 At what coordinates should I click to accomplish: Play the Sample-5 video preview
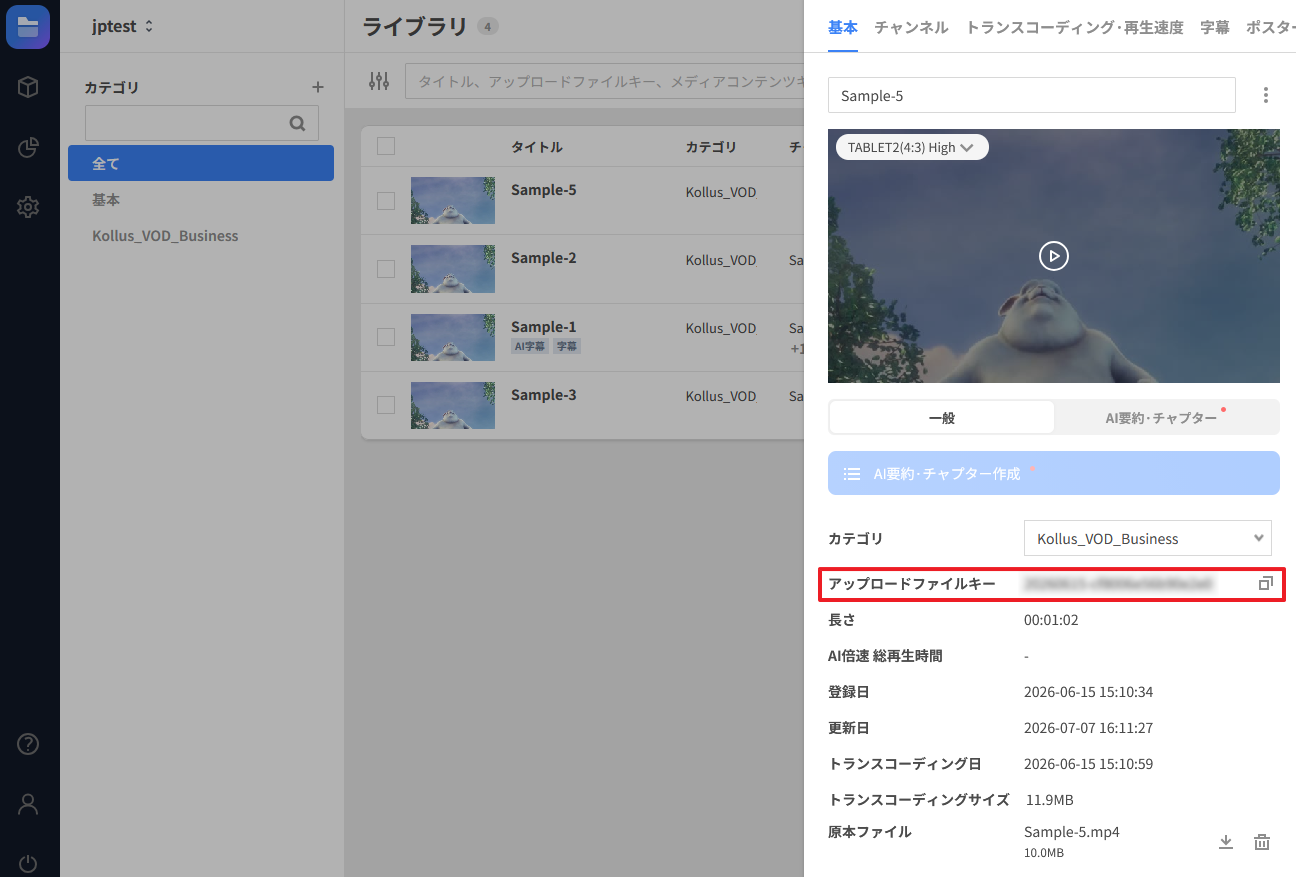click(1054, 256)
